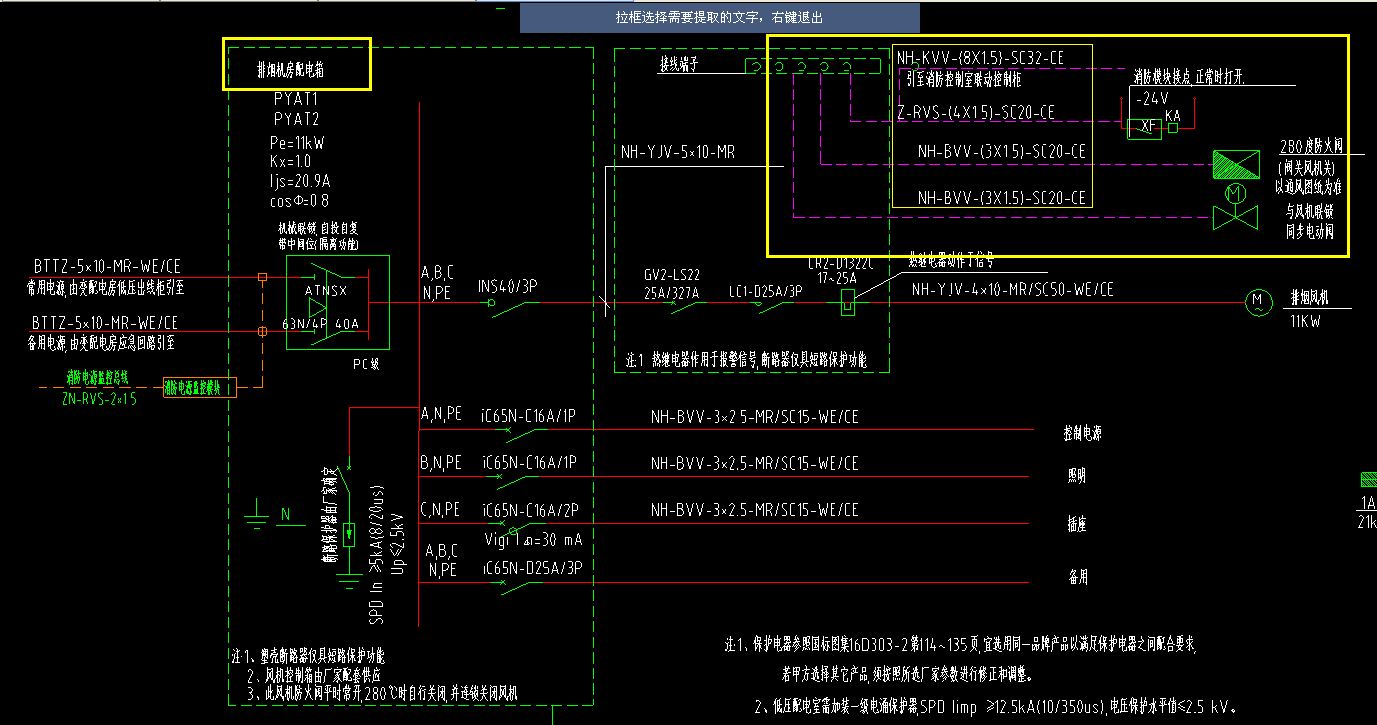
Task: Select the C,N,PE phase label
Action: pos(441,510)
